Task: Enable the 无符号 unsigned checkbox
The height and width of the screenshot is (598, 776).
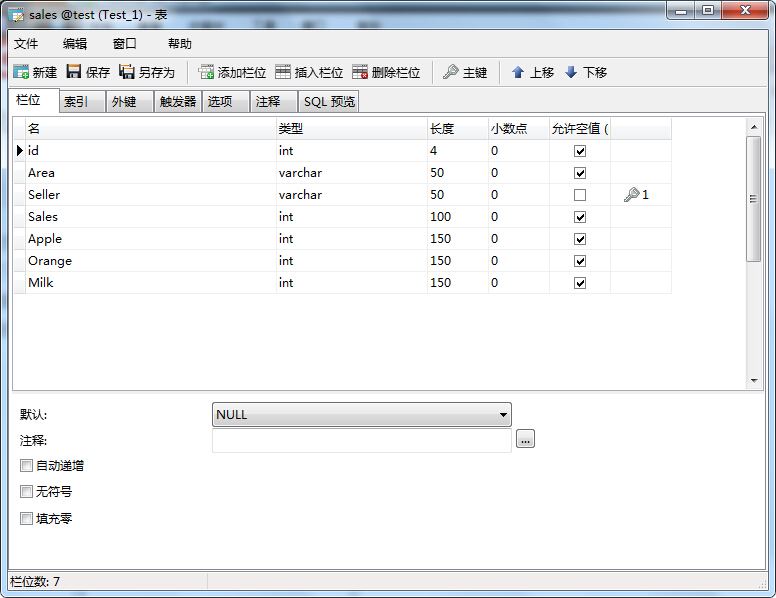Action: coord(26,492)
